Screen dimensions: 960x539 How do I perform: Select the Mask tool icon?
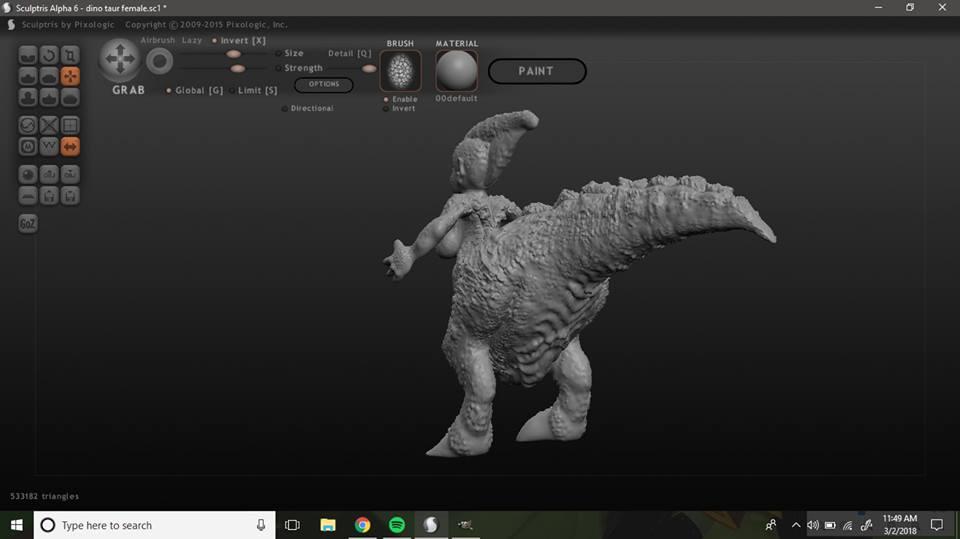pyautogui.click(x=28, y=147)
